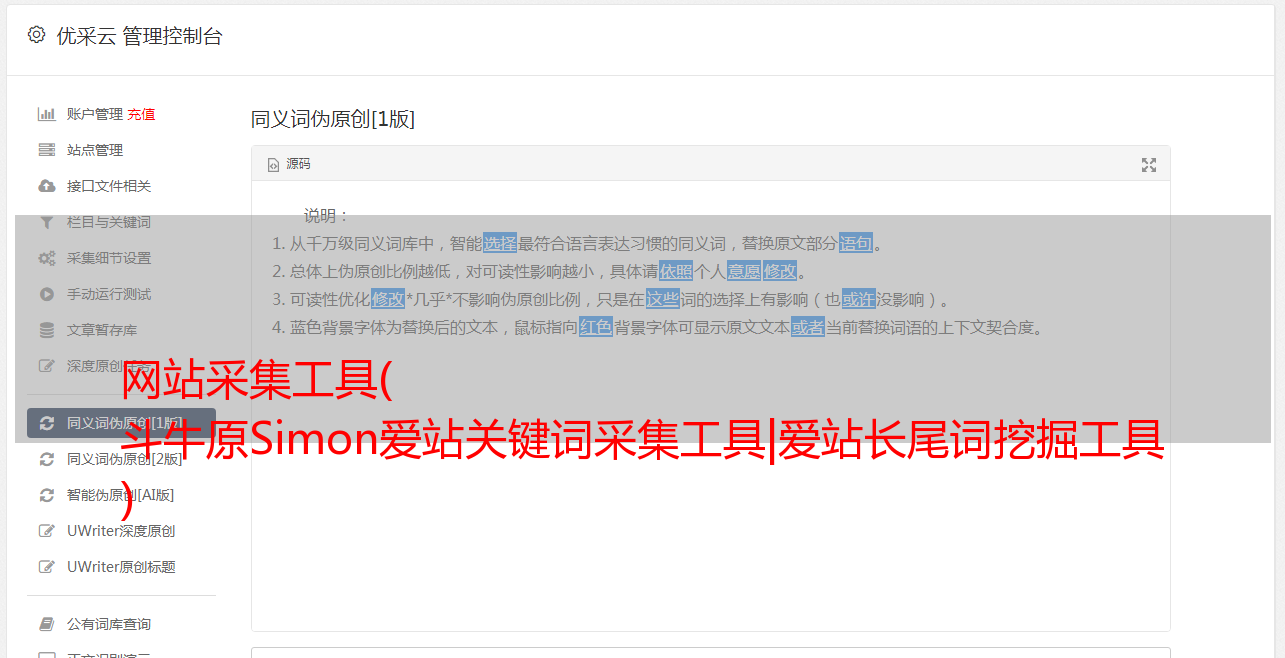Click the 接口文件相关 cloud upload icon
Viewport: 1285px width, 658px height.
(46, 186)
